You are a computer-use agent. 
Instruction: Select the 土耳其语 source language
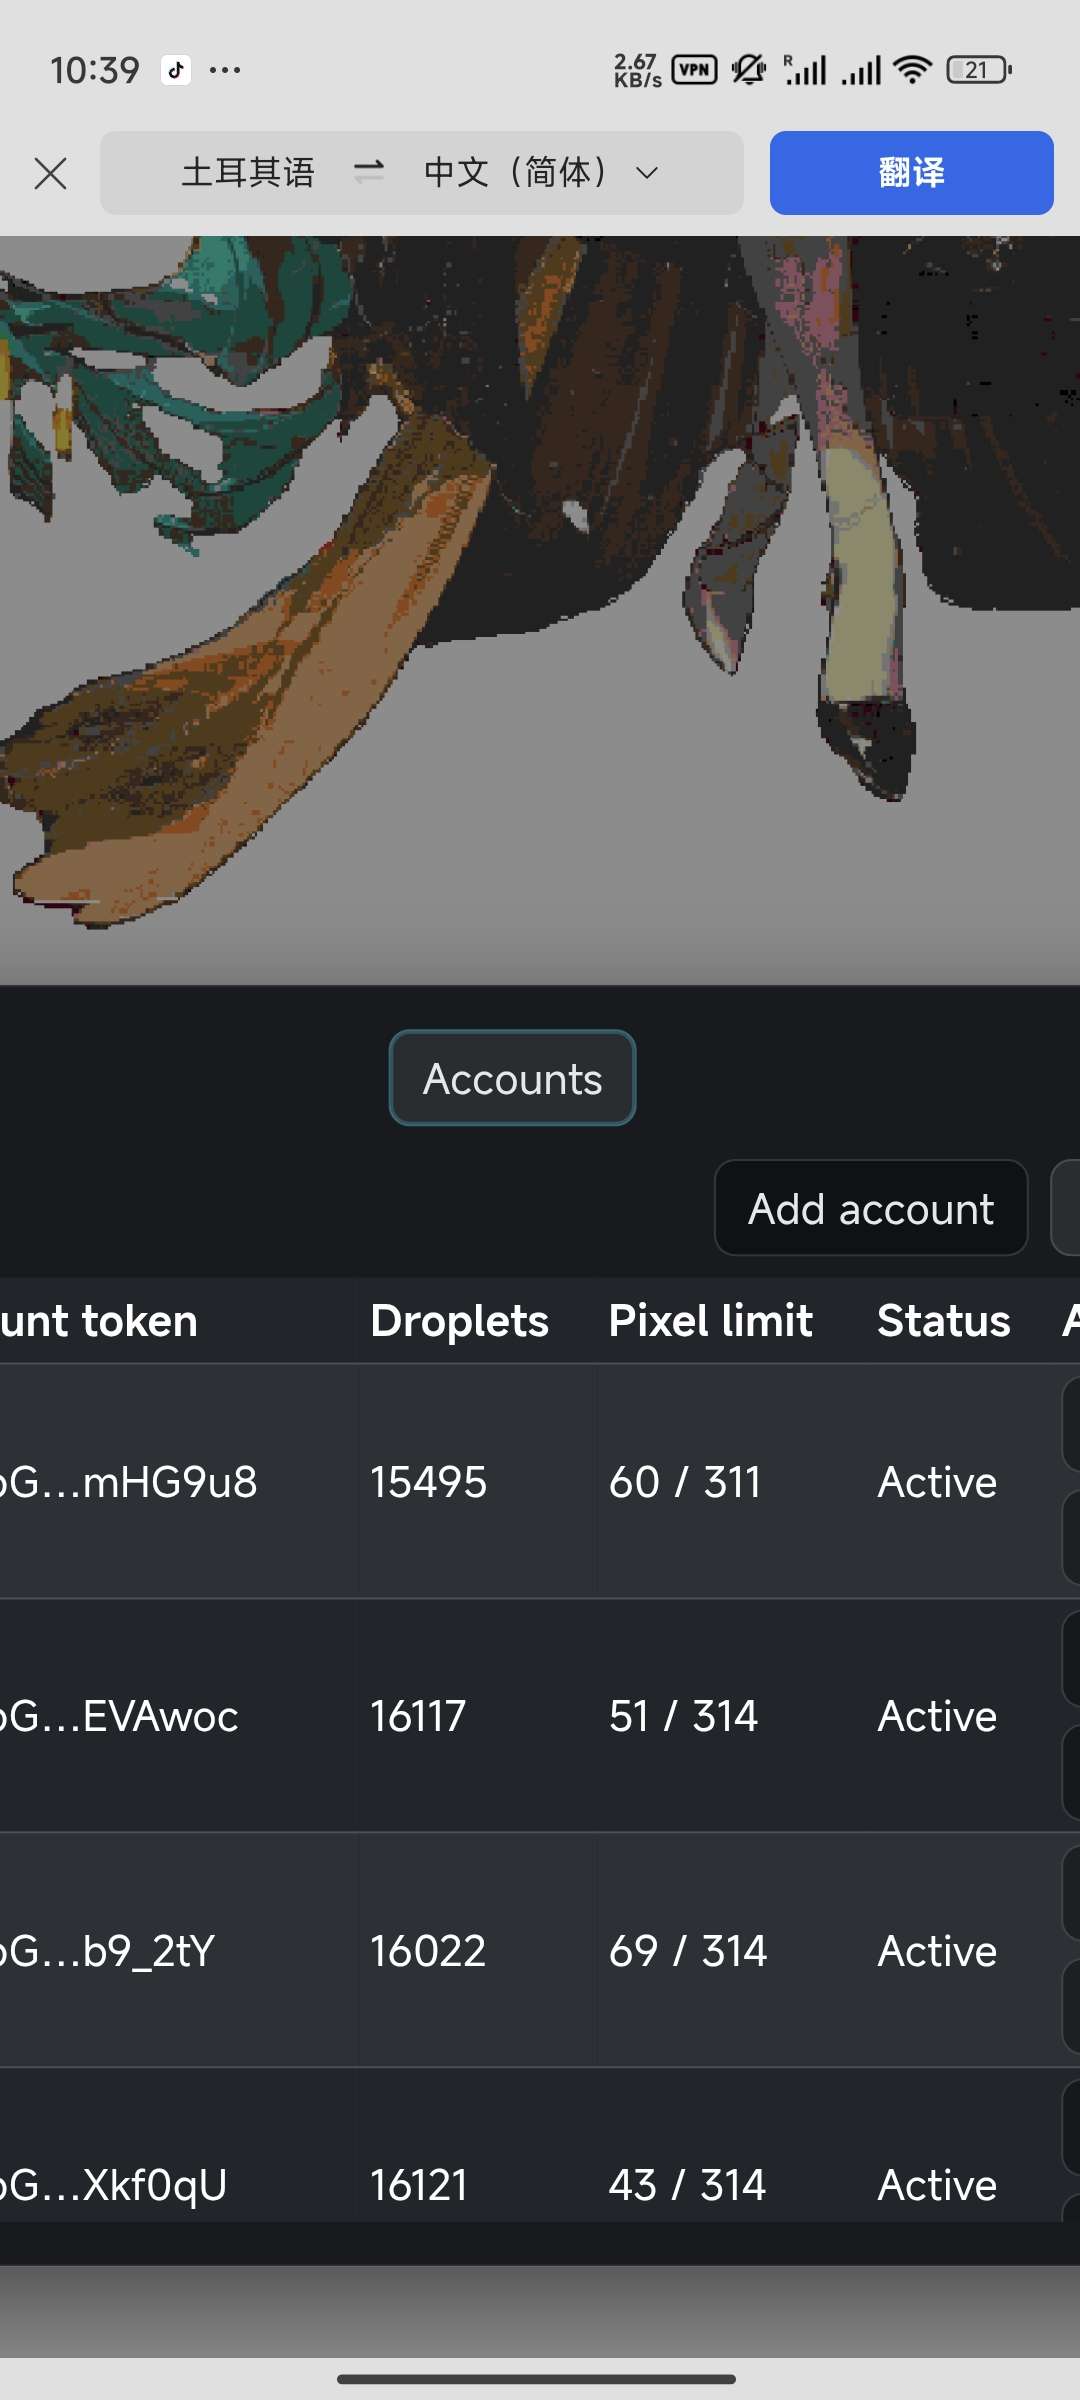coord(248,172)
